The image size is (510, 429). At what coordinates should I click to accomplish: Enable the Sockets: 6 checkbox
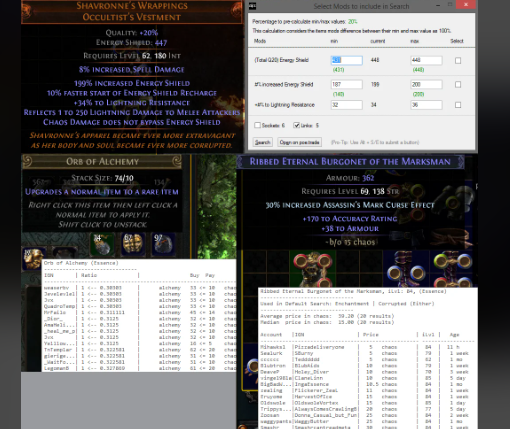(257, 125)
